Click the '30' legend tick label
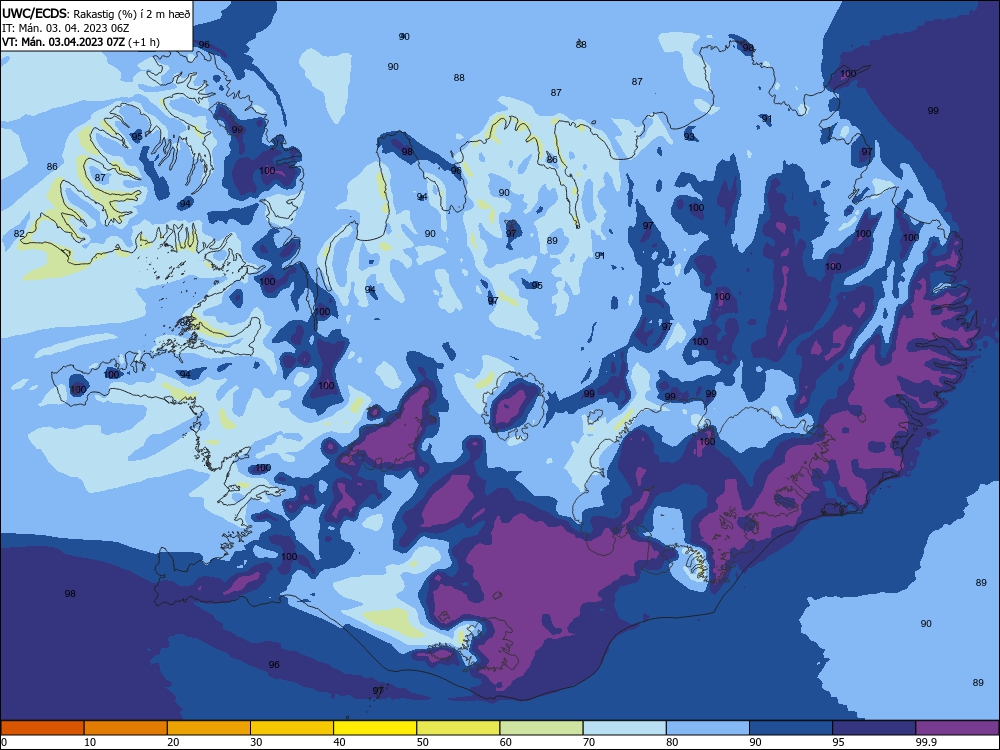 pos(256,742)
